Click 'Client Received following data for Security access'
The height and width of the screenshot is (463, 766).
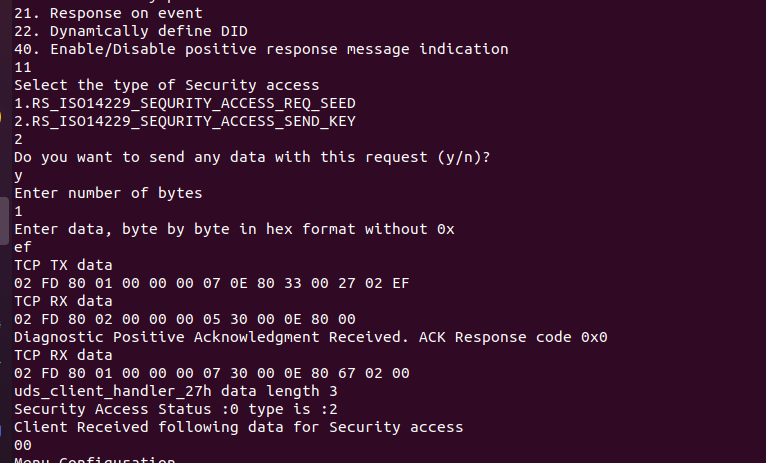238,427
